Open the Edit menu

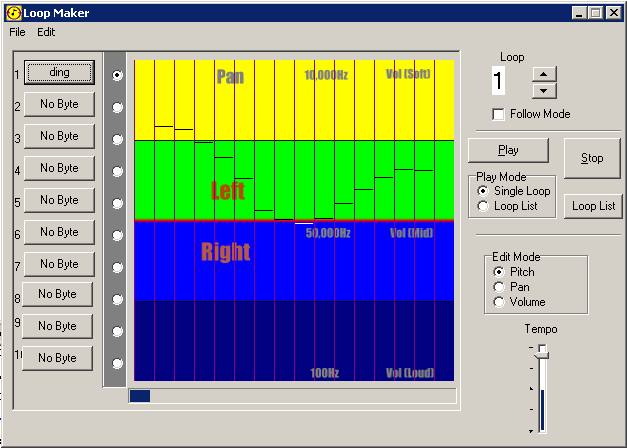tap(46, 32)
